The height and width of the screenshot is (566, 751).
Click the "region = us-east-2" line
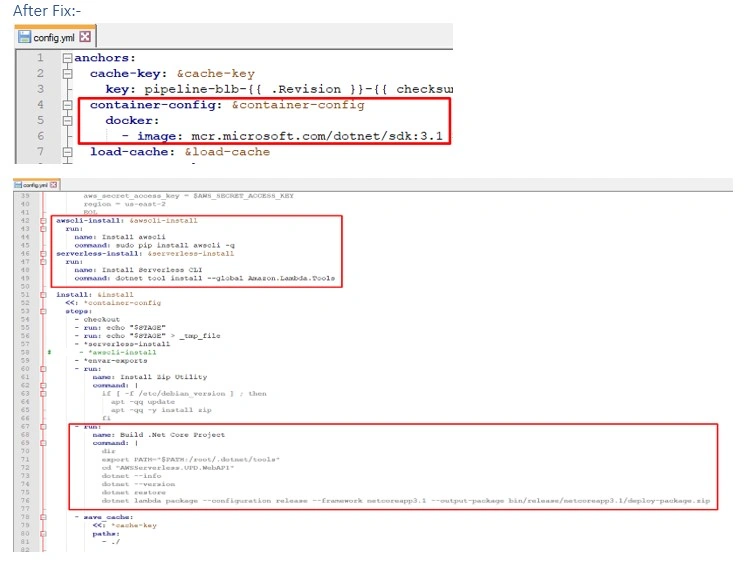pos(125,204)
